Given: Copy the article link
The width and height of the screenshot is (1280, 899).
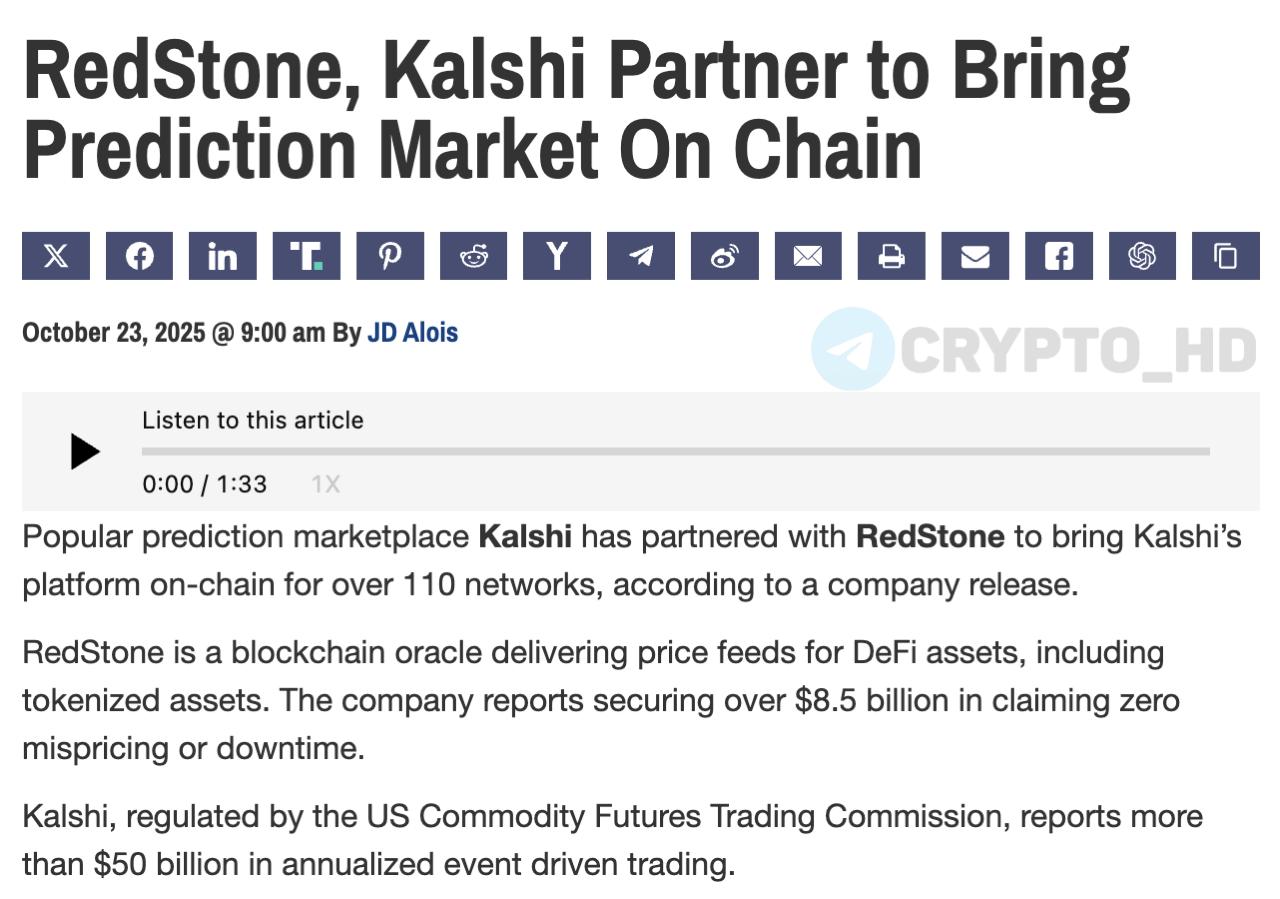Looking at the screenshot, I should (1225, 256).
